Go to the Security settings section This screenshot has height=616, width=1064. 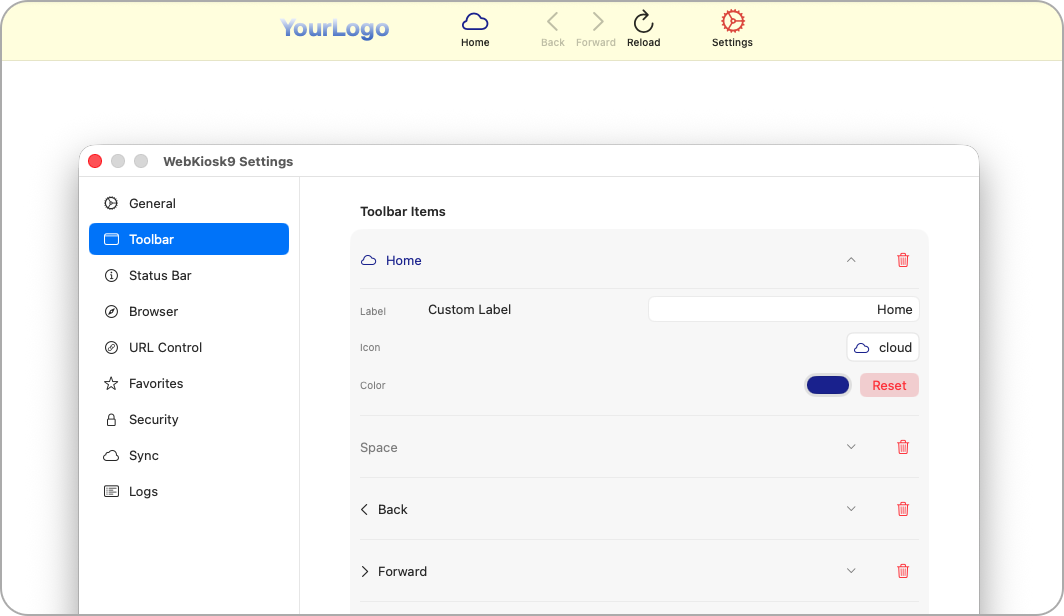click(x=153, y=419)
